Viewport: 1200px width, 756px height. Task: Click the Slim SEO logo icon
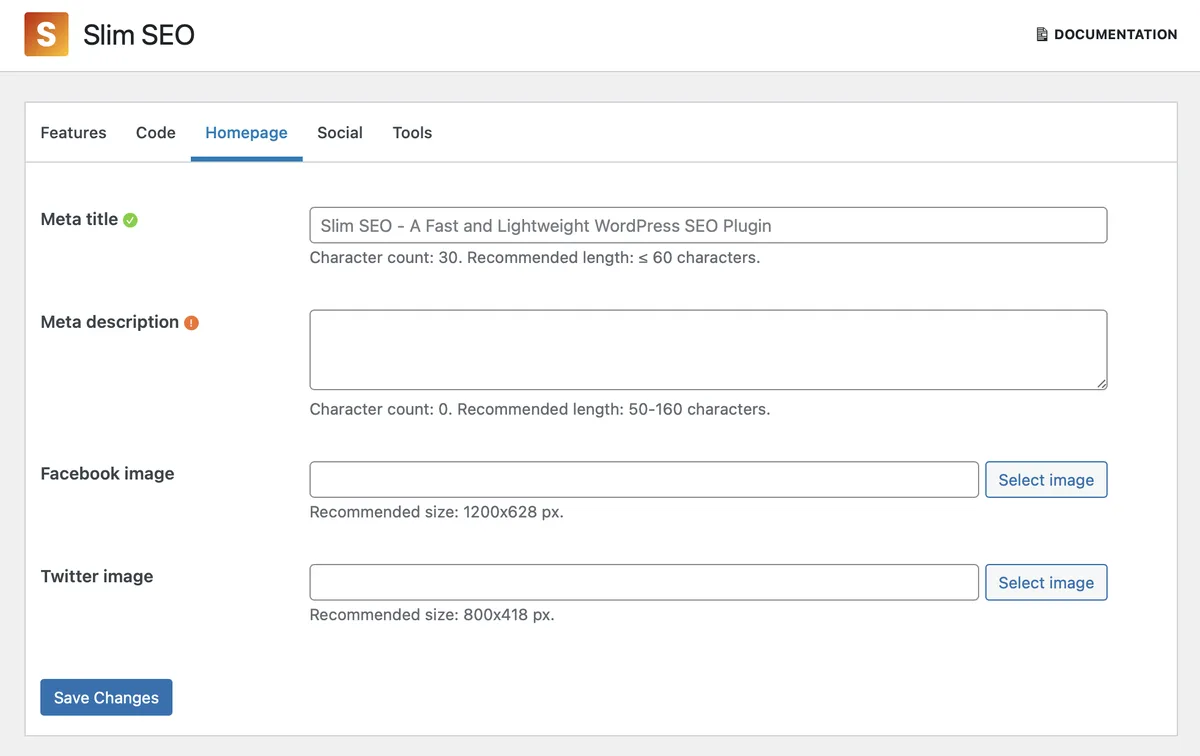[x=46, y=34]
